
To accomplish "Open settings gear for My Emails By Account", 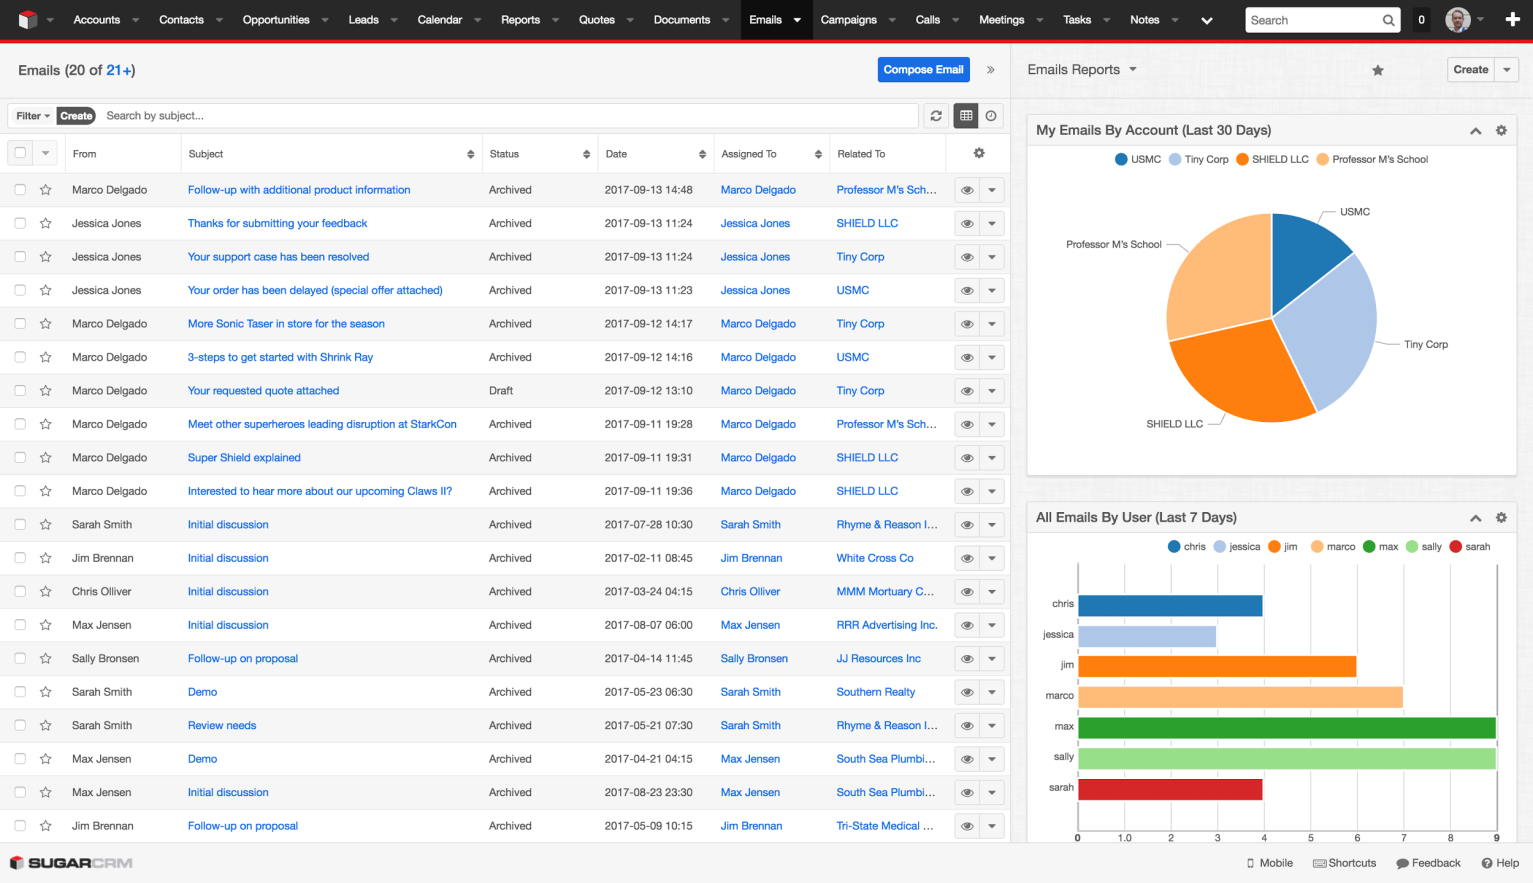I will coord(1501,131).
